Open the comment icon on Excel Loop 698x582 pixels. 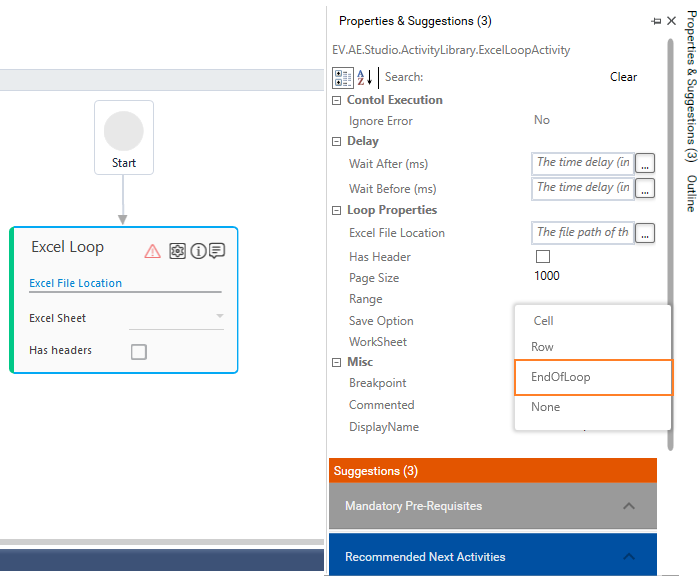pyautogui.click(x=216, y=251)
